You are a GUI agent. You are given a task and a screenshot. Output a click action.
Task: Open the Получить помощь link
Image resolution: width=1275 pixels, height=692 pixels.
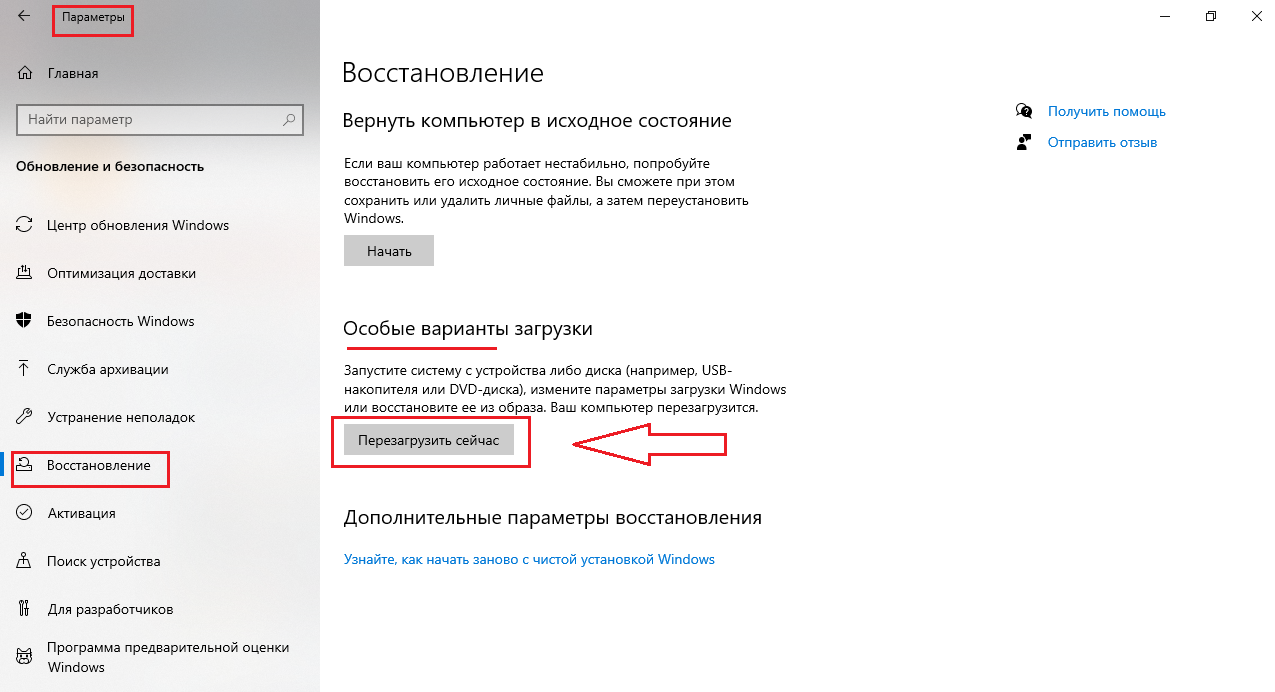1106,111
